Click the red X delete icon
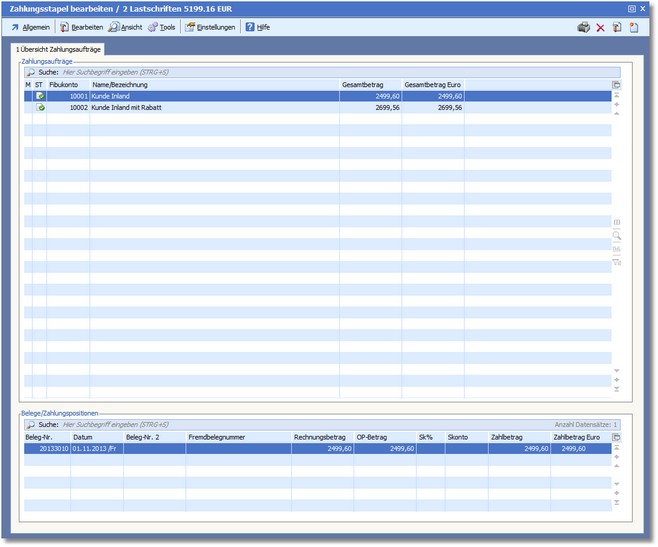 pyautogui.click(x=601, y=27)
